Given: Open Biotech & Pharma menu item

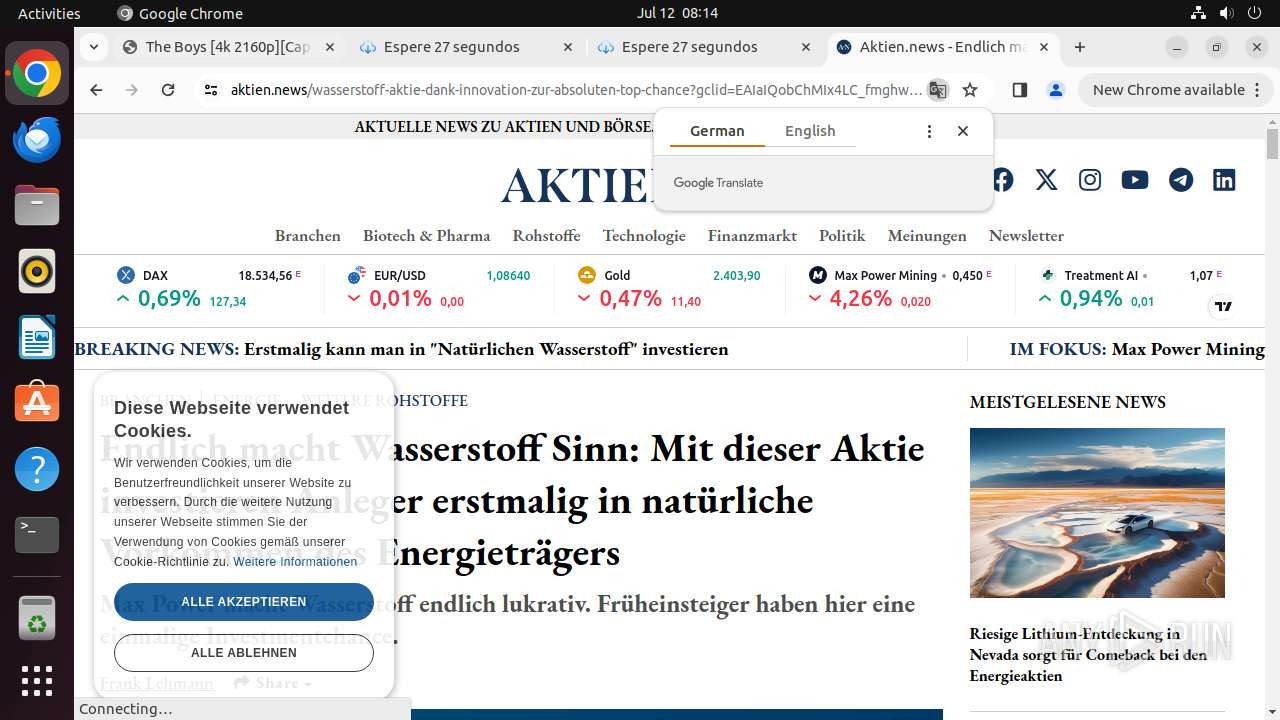Looking at the screenshot, I should 427,236.
